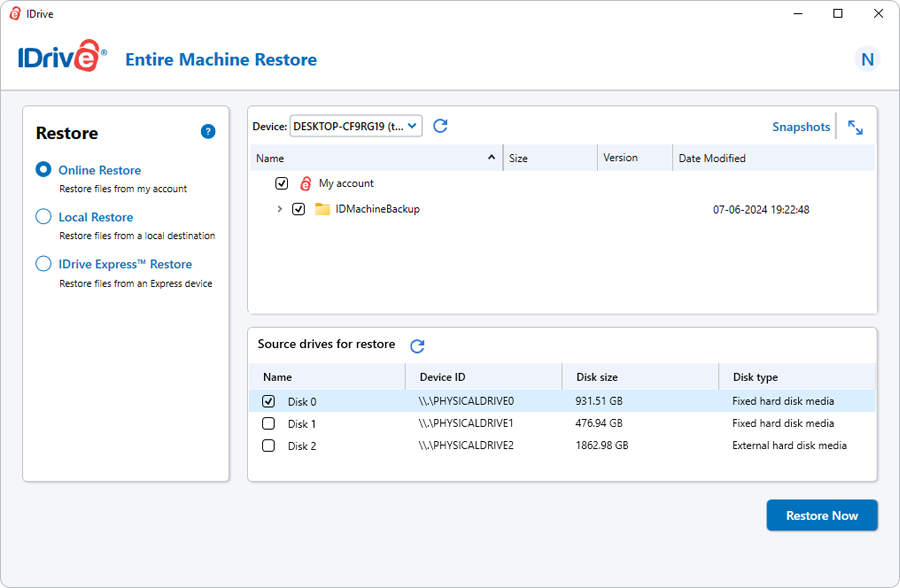Sort files by the Name column
The image size is (900, 588).
(270, 158)
